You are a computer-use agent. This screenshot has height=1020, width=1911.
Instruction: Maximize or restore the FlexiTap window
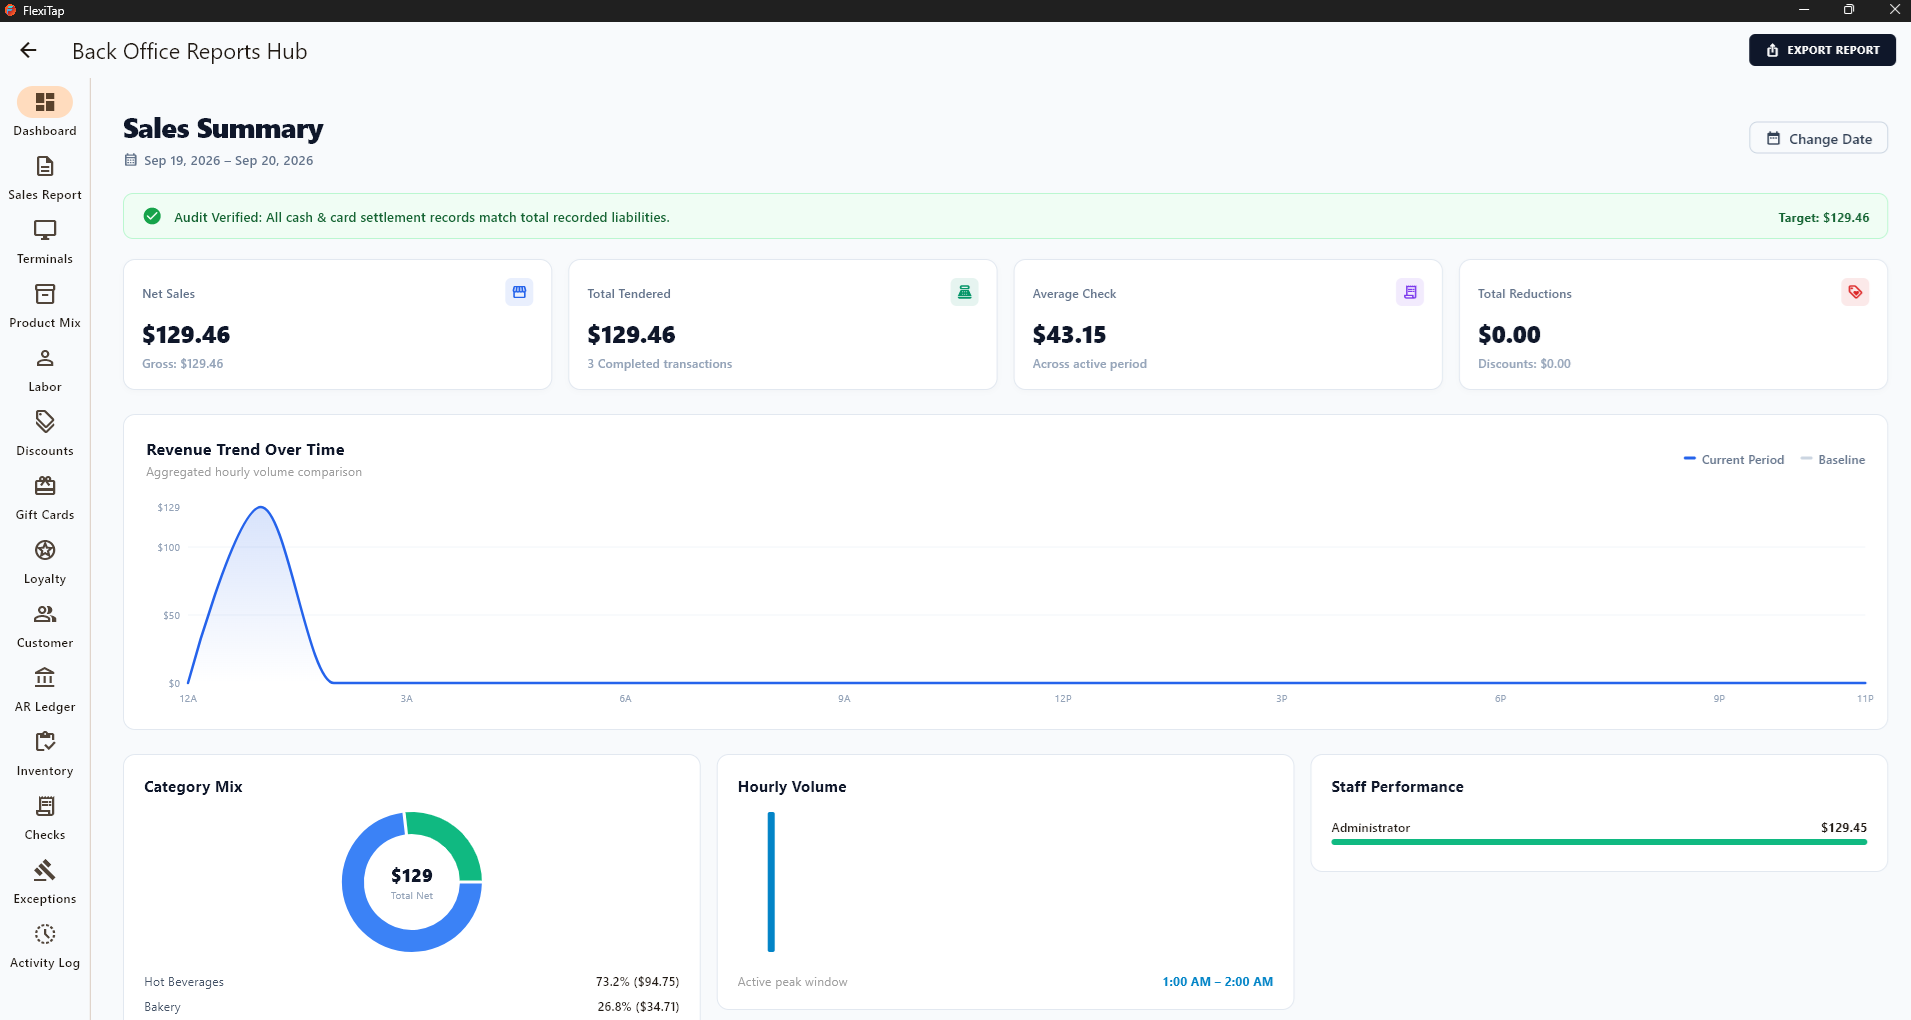pyautogui.click(x=1849, y=10)
